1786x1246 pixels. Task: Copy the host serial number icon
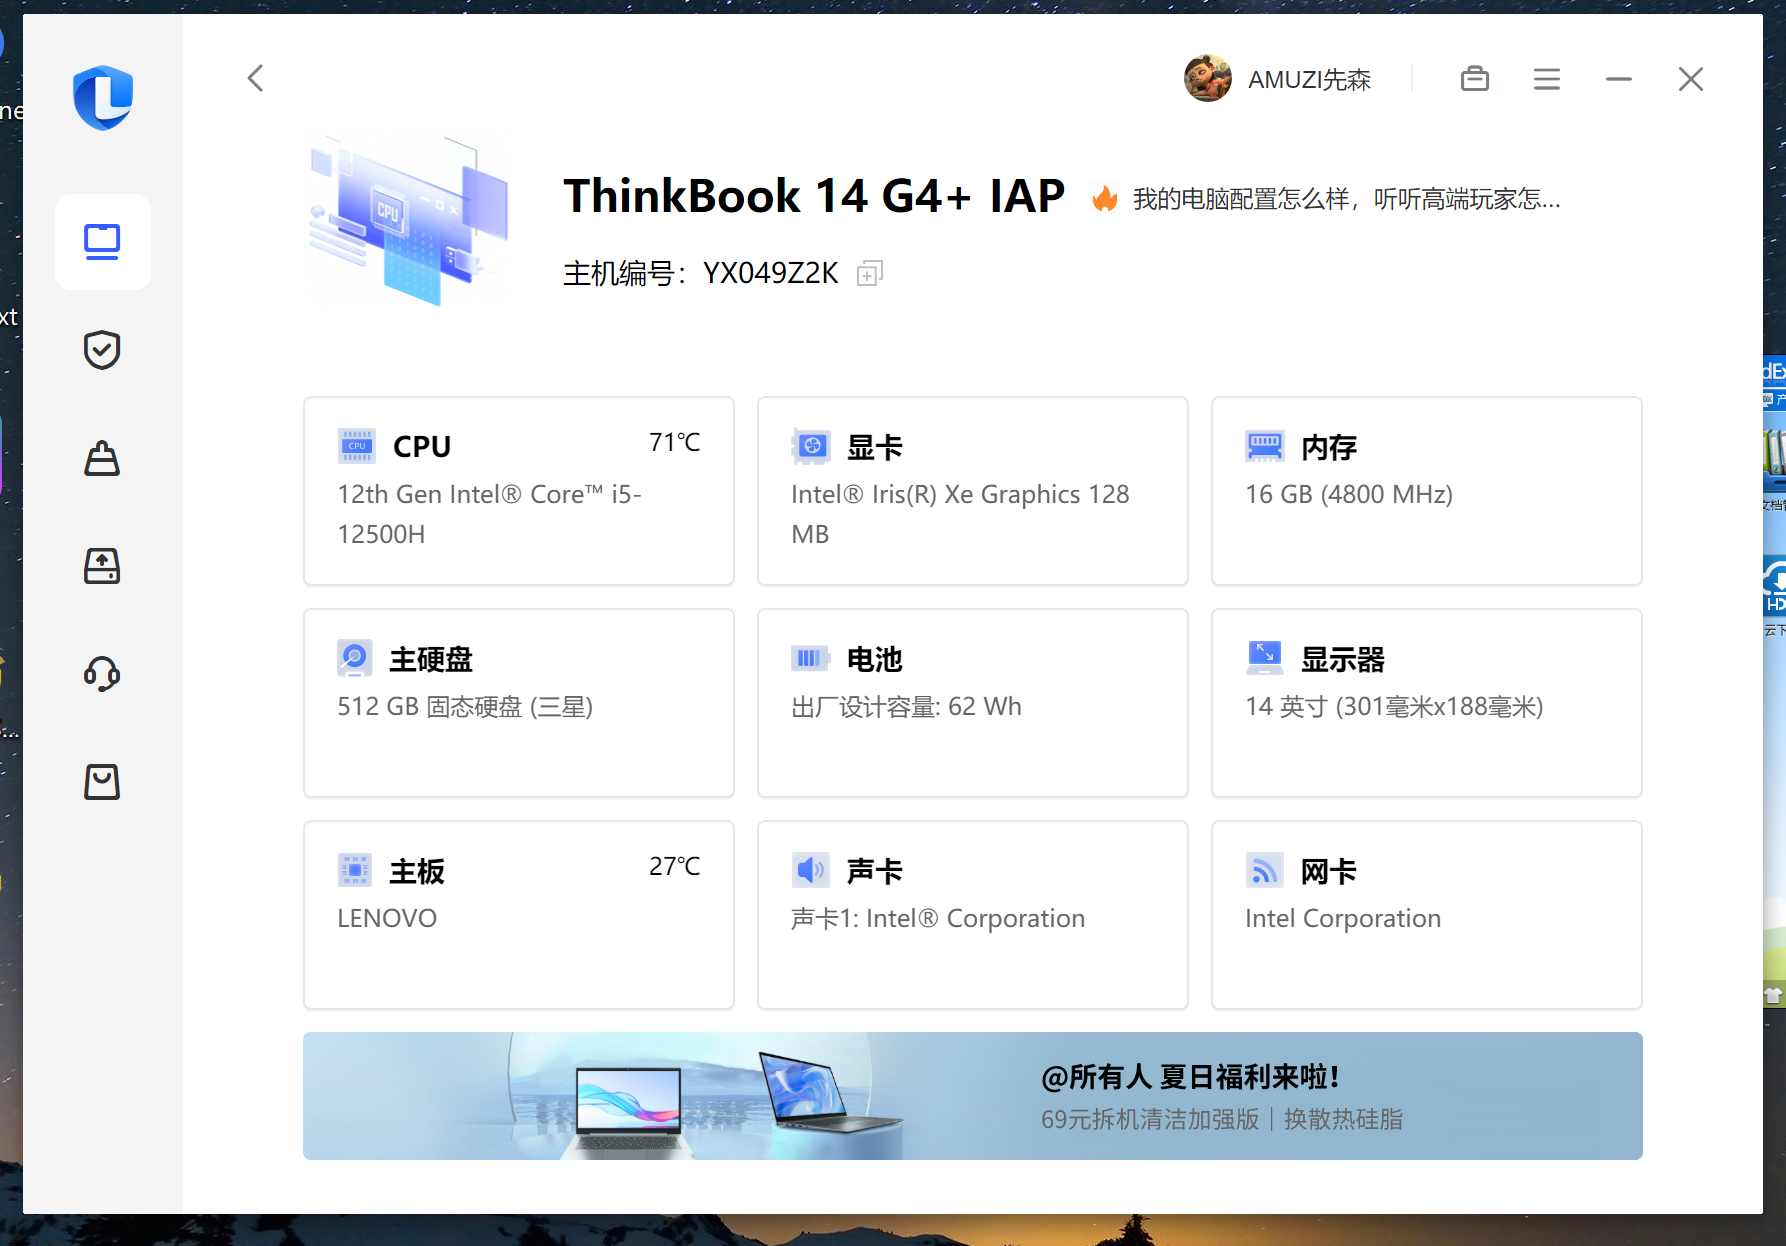(870, 273)
